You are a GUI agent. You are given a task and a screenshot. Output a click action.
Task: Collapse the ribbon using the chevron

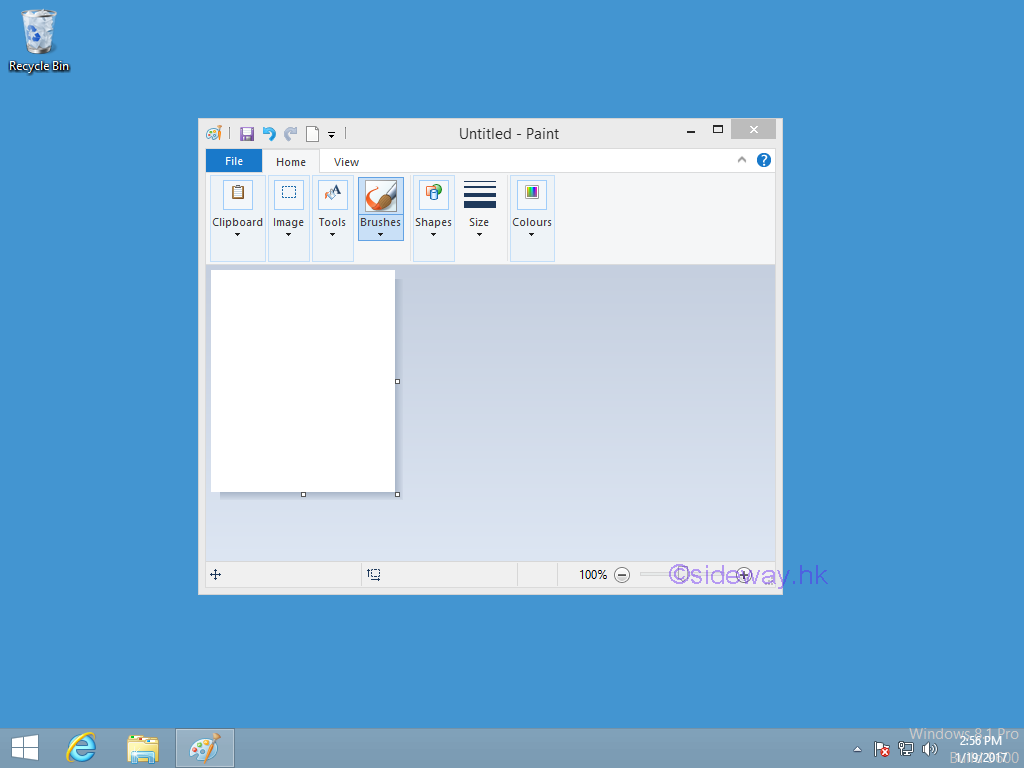742,159
